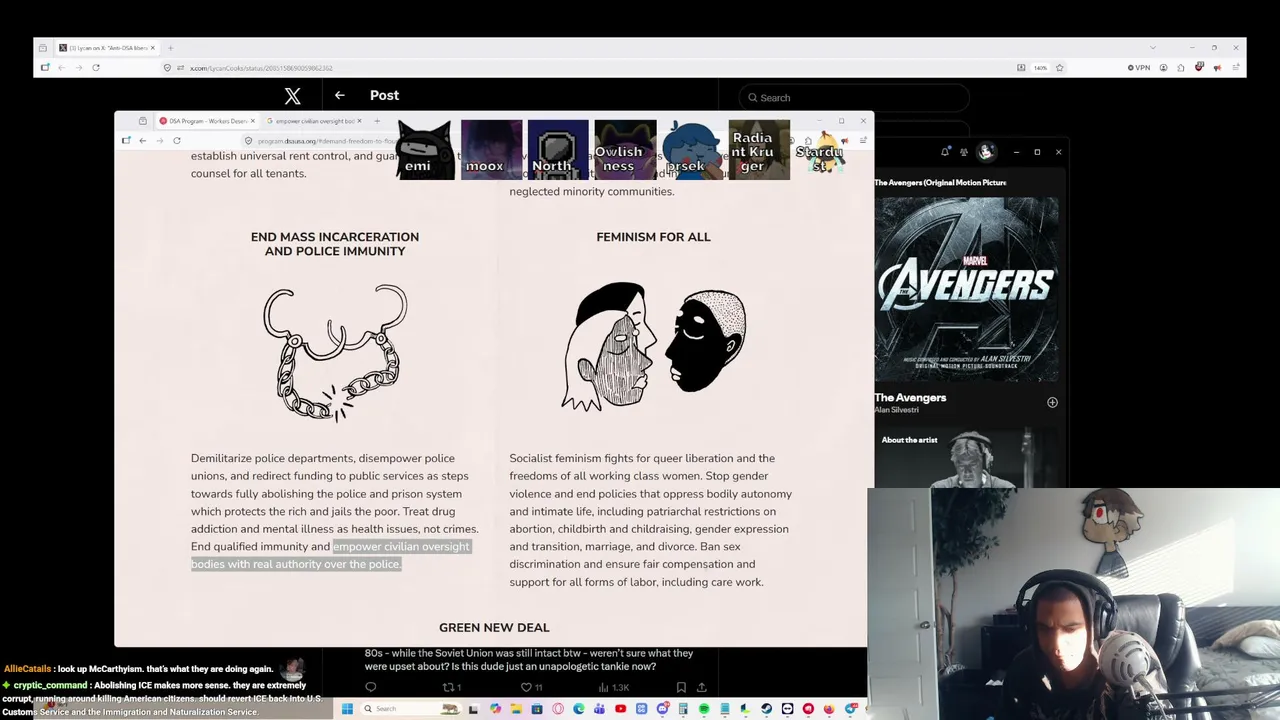
Task: Bookmark the tweet
Action: coord(681,687)
